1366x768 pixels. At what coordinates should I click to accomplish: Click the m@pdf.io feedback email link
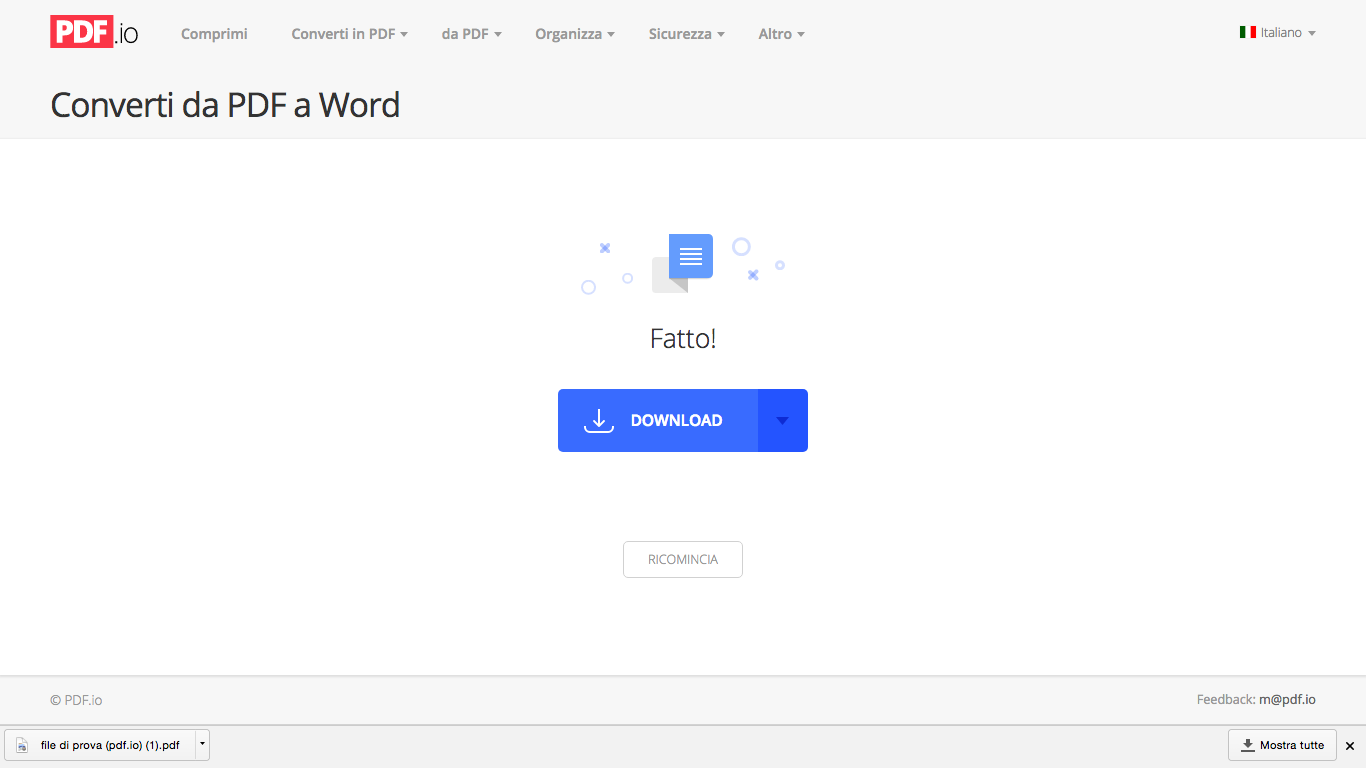pos(1287,700)
